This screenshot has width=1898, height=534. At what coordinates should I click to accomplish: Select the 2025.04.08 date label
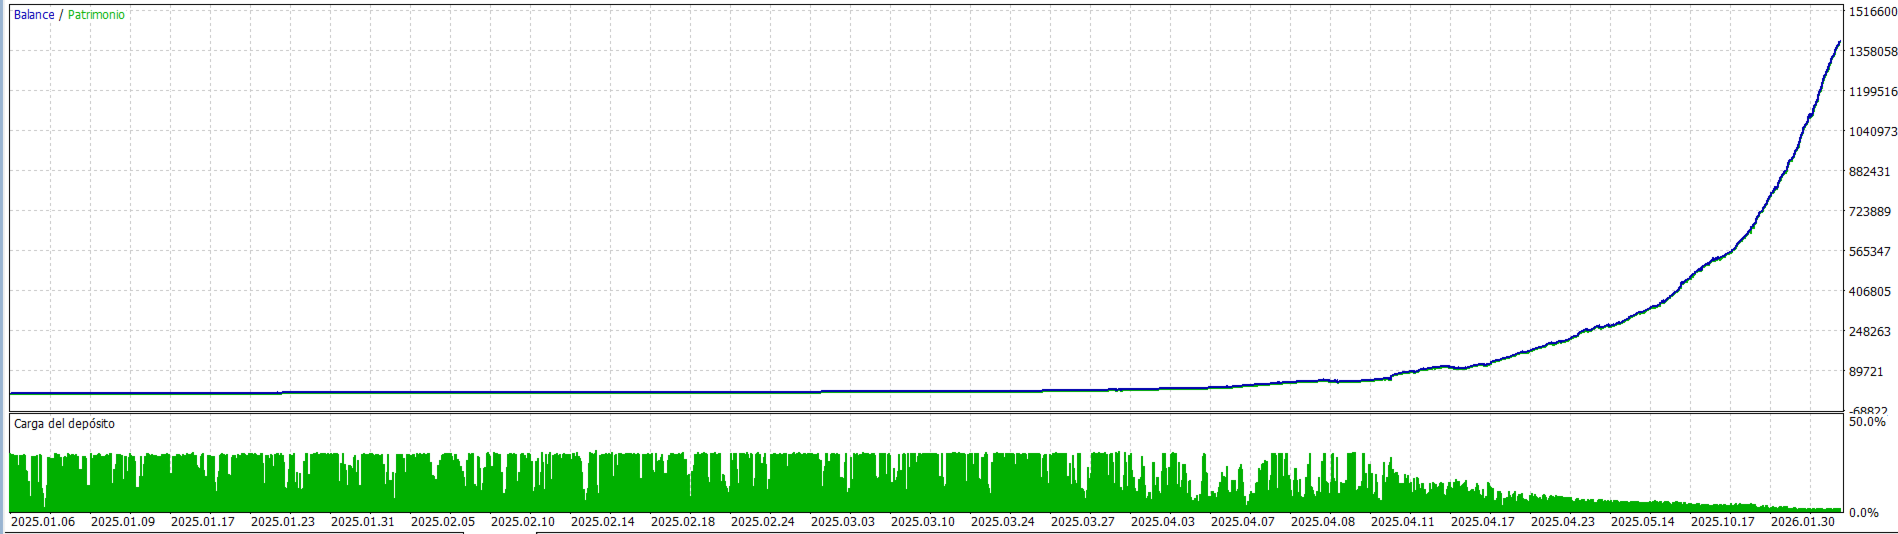(1323, 522)
